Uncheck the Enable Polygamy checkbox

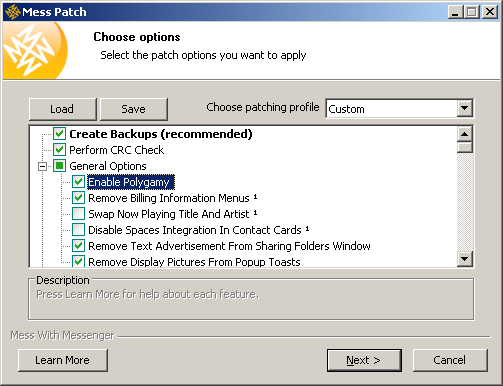(x=78, y=182)
